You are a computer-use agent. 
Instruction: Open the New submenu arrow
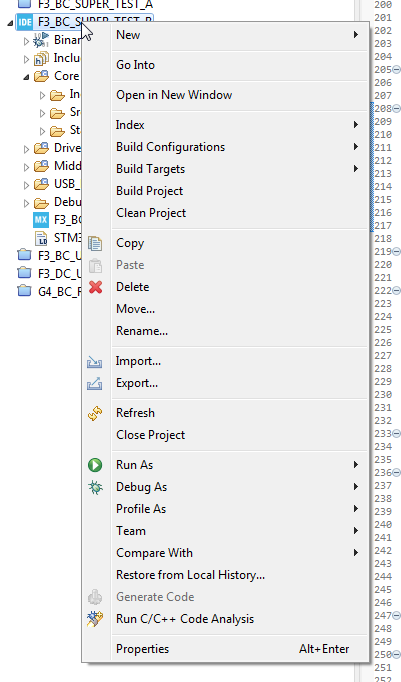[356, 34]
